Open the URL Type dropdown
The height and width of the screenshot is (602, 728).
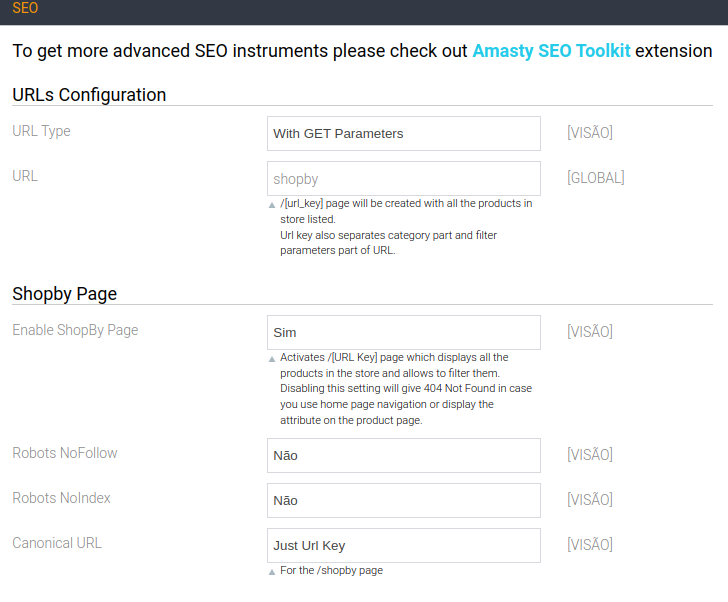[403, 133]
